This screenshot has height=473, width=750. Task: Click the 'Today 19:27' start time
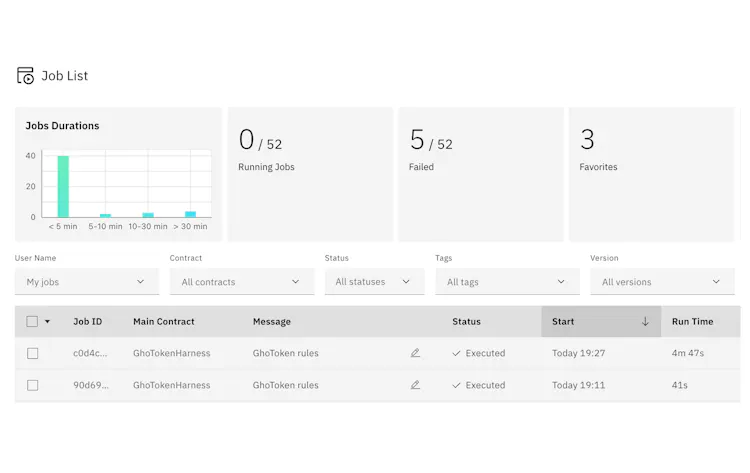point(578,353)
